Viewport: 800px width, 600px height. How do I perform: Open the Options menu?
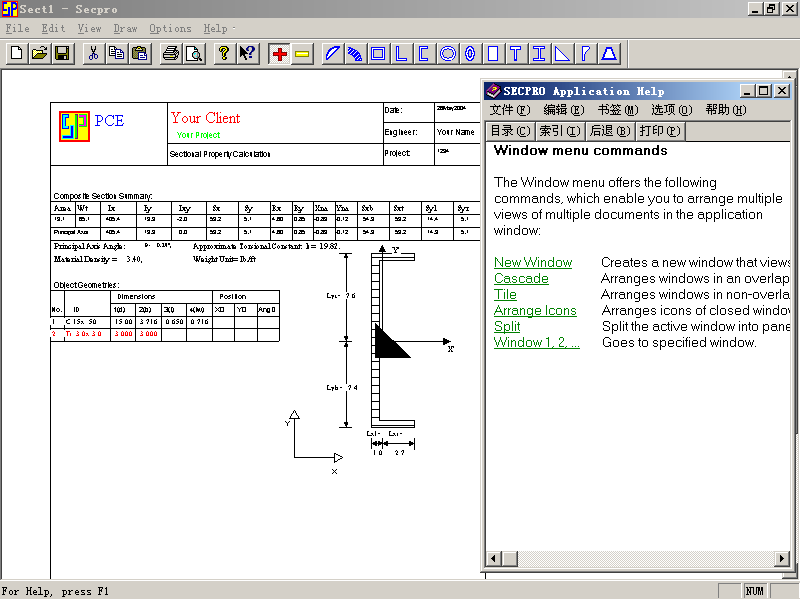(170, 29)
